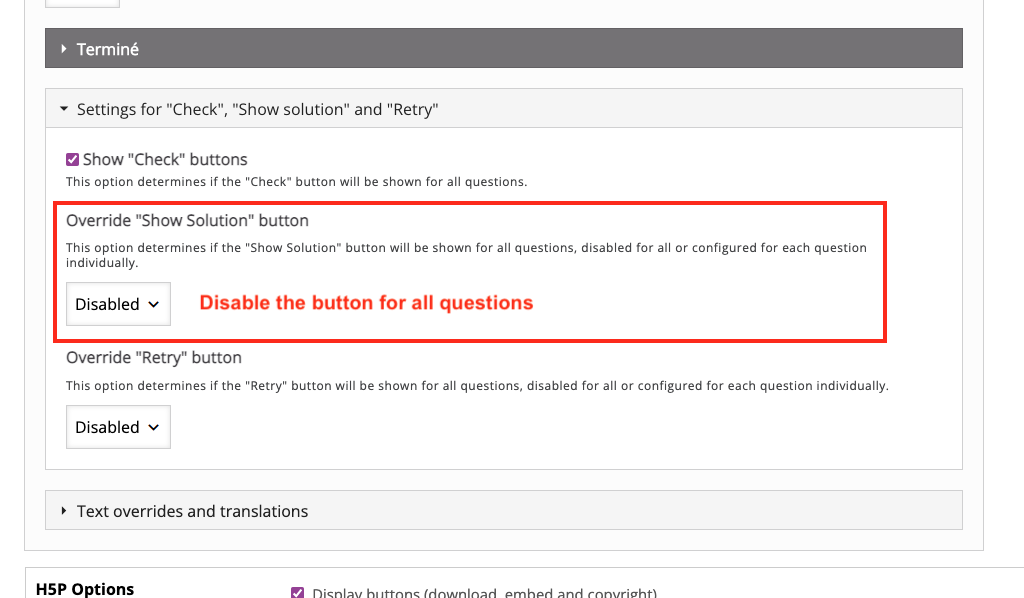Expand the Text overrides and translations triangle icon
The width and height of the screenshot is (1024, 598).
63,511
